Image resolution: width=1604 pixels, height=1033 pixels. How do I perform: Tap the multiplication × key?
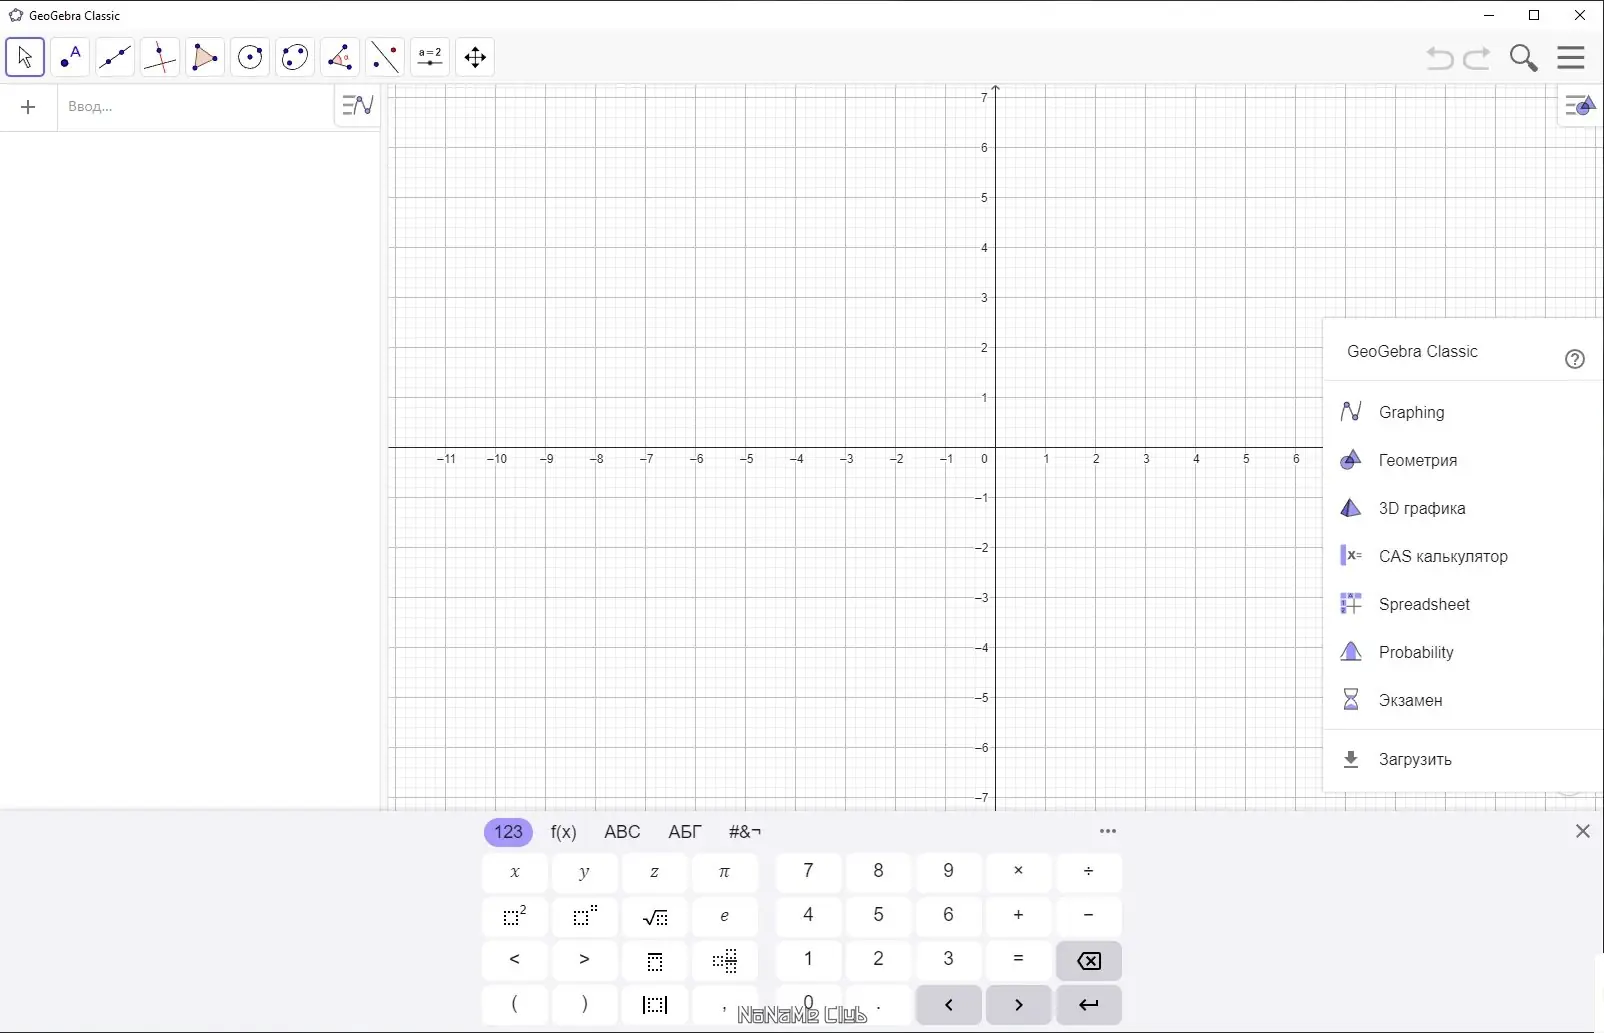pos(1019,871)
